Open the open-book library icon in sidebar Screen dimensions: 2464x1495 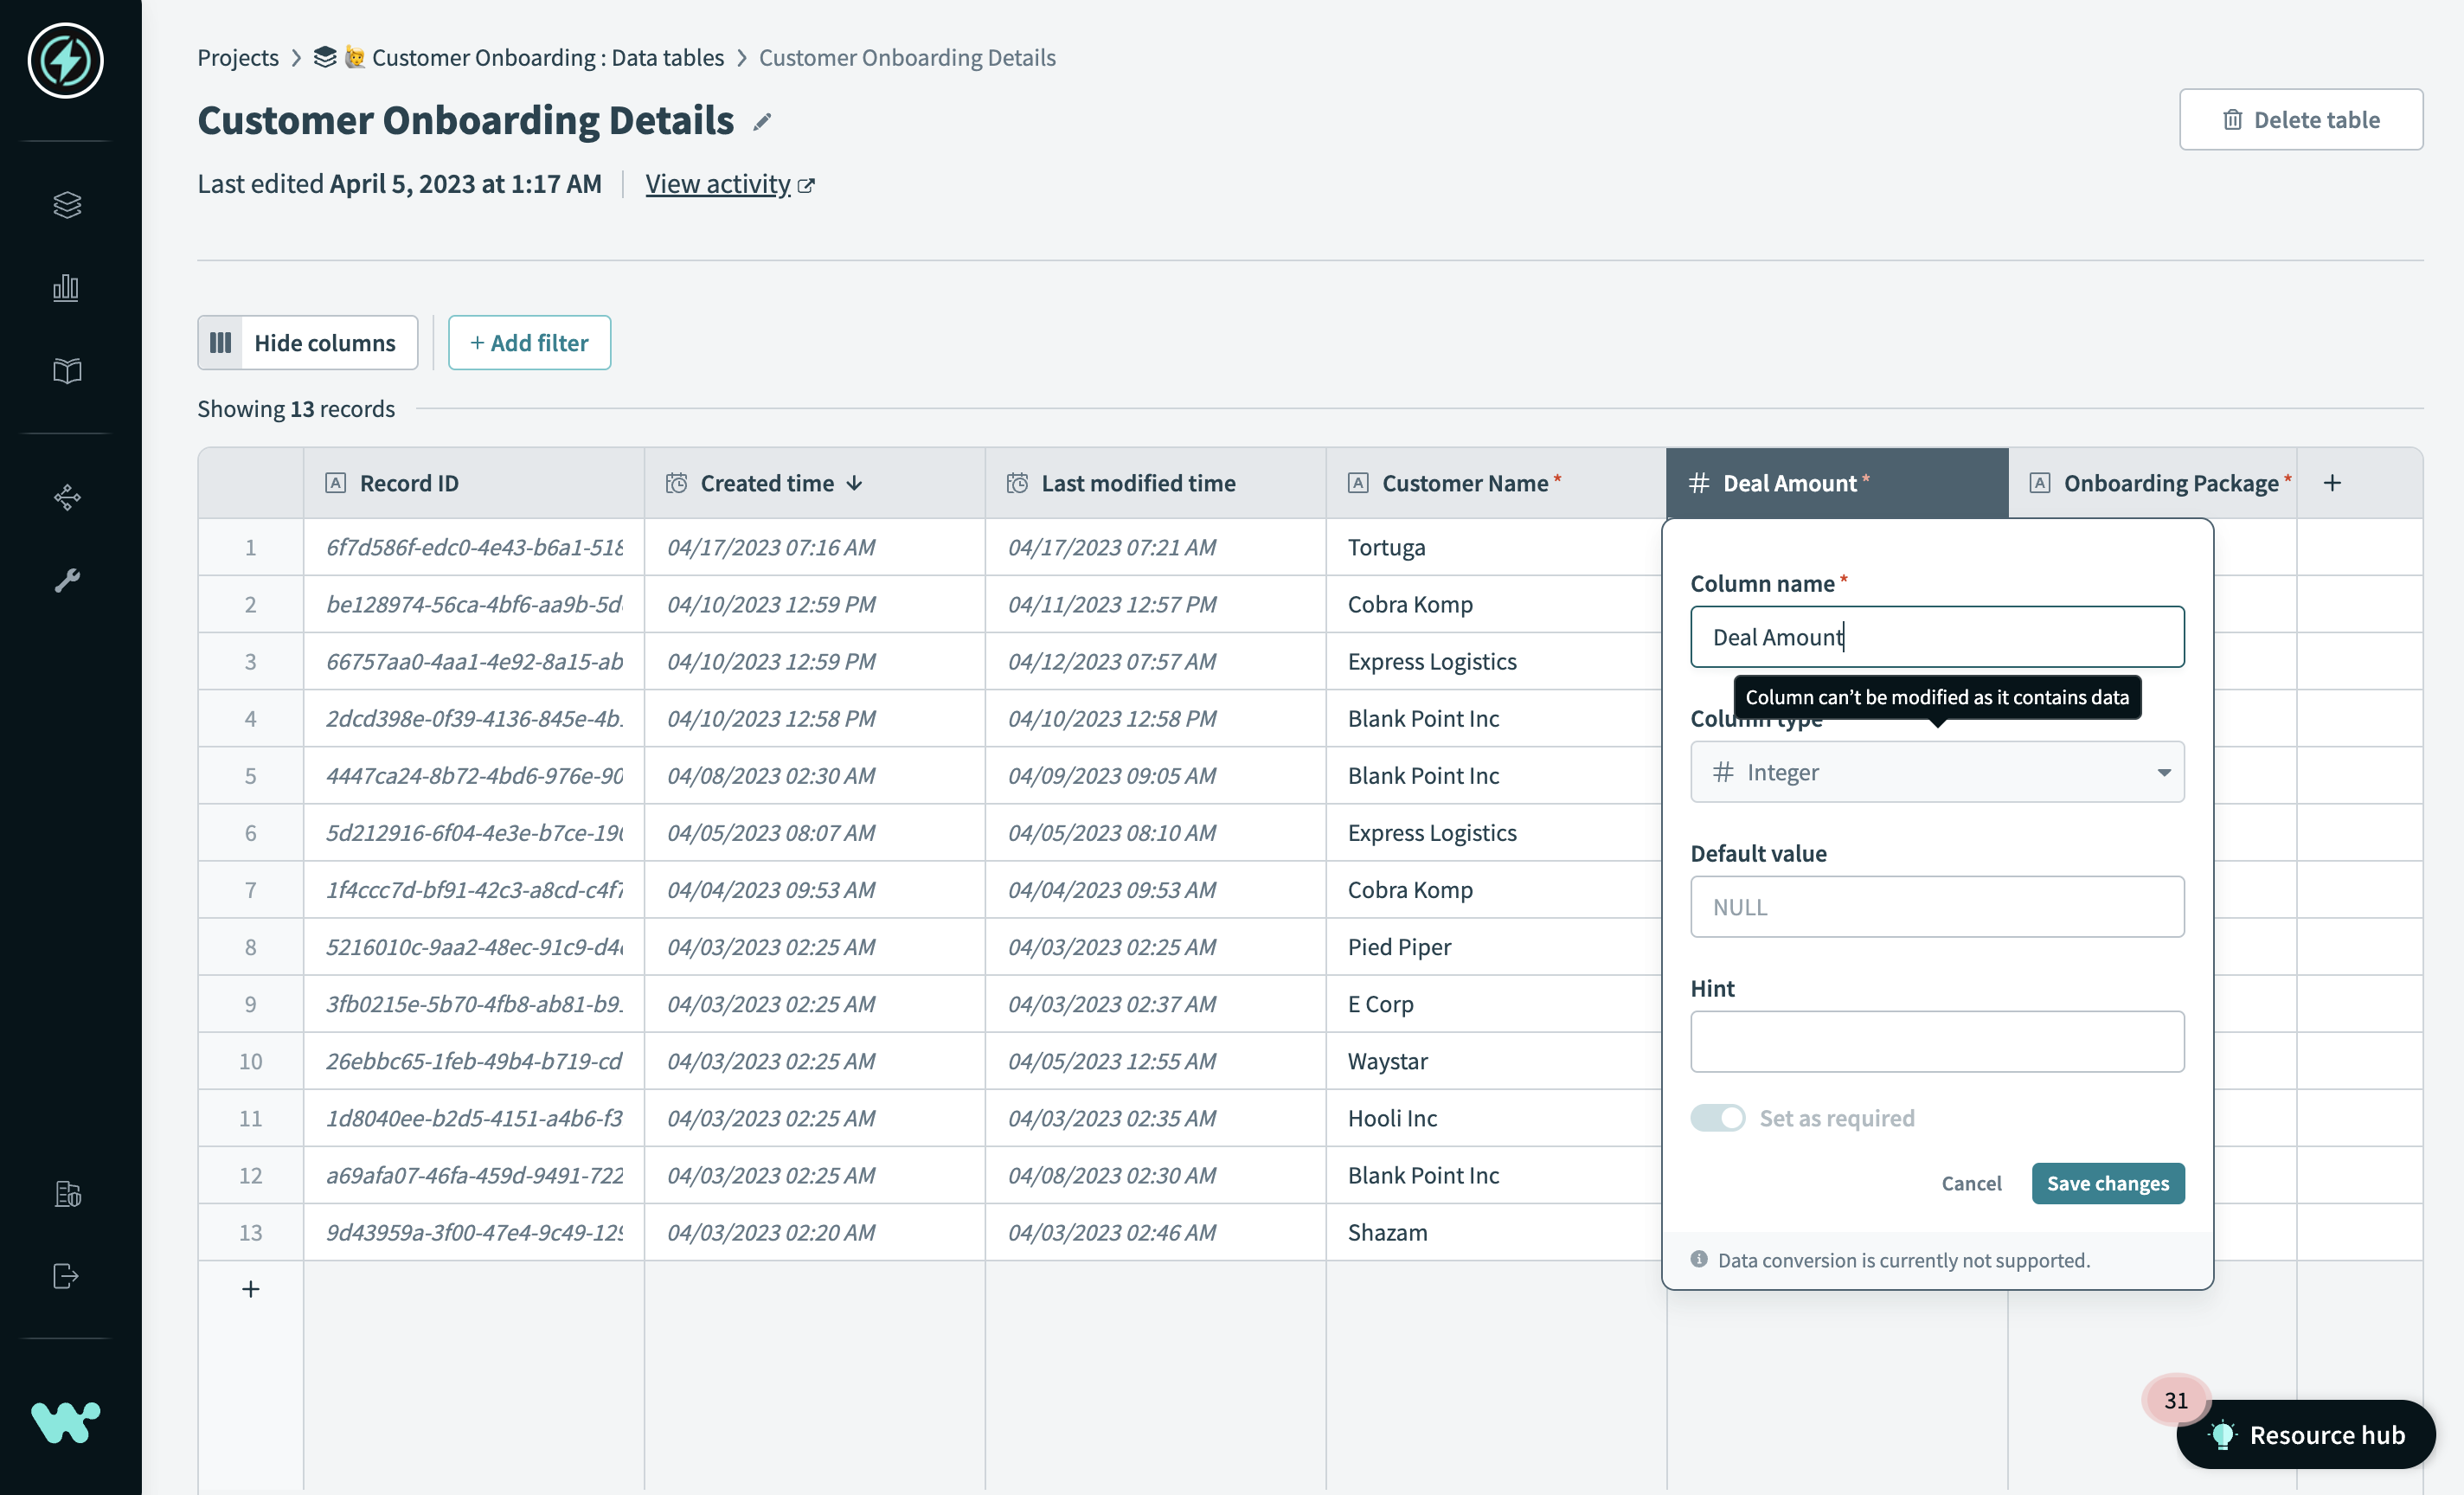(x=66, y=371)
